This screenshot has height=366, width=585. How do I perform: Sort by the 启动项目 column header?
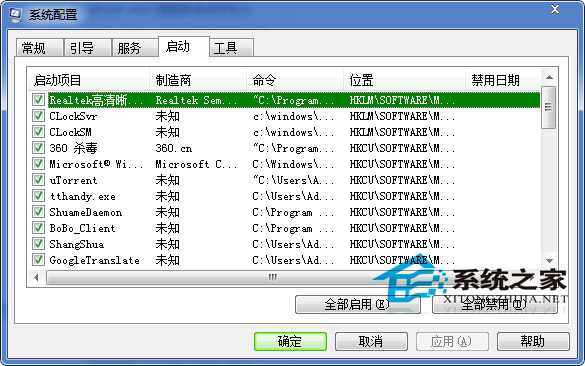(89, 80)
